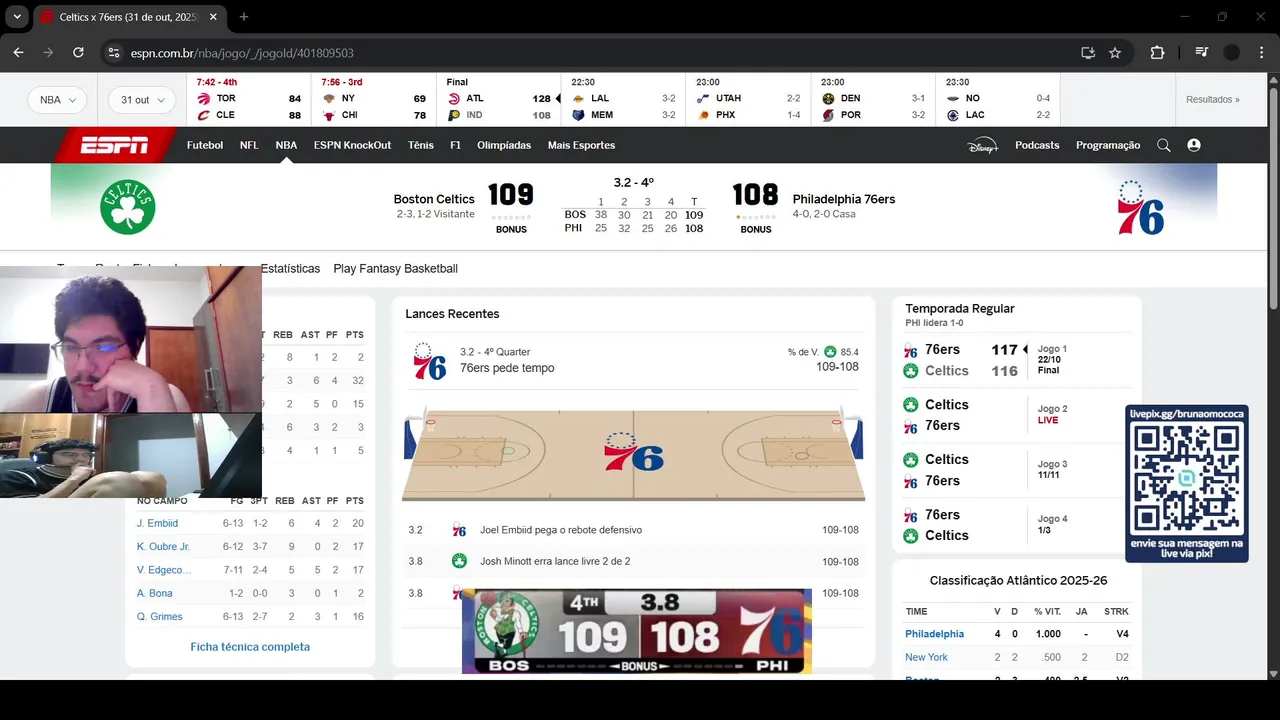
Task: Click 76ers icon on Embiid rebound play
Action: coord(459,530)
